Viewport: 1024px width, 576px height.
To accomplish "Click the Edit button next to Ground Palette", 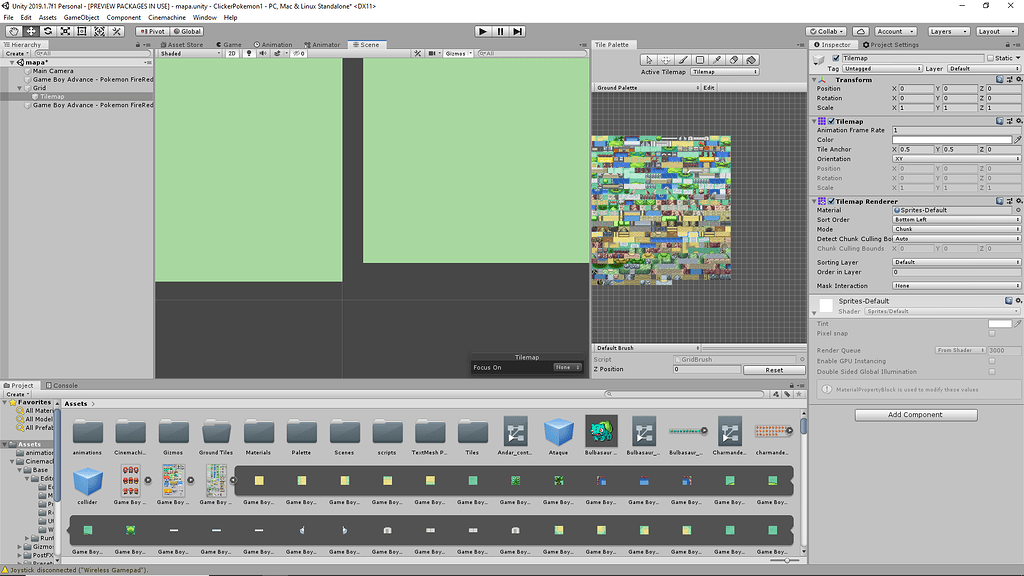I will coord(708,87).
